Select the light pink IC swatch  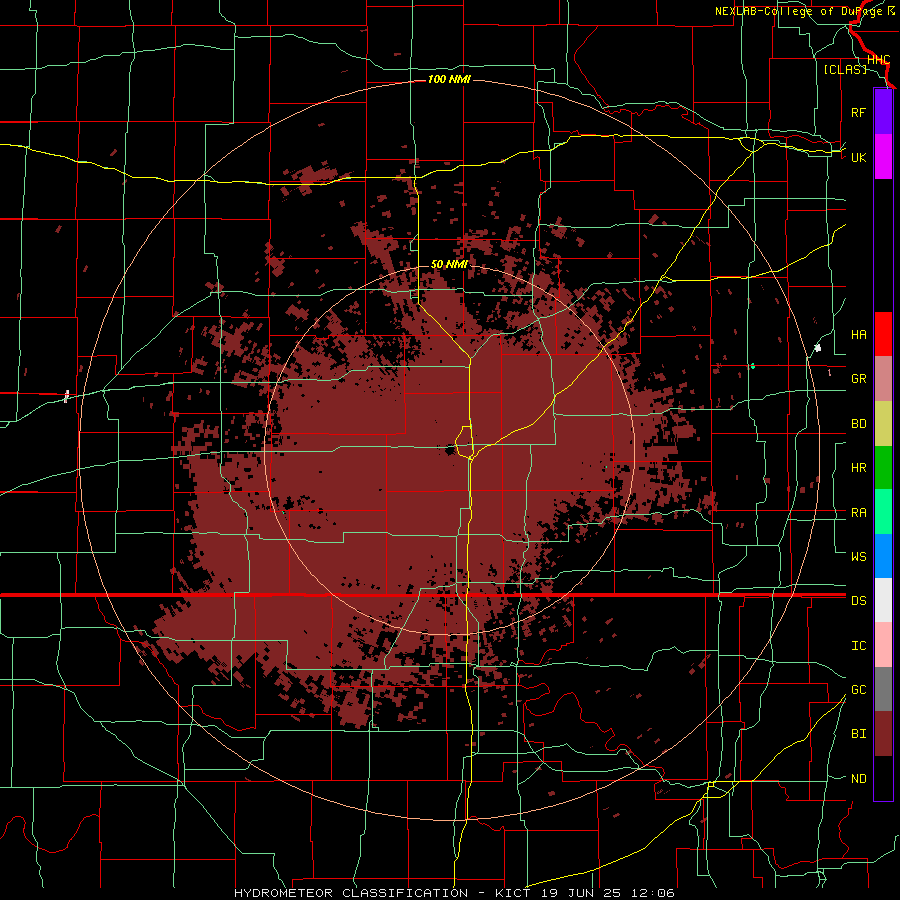(x=883, y=645)
